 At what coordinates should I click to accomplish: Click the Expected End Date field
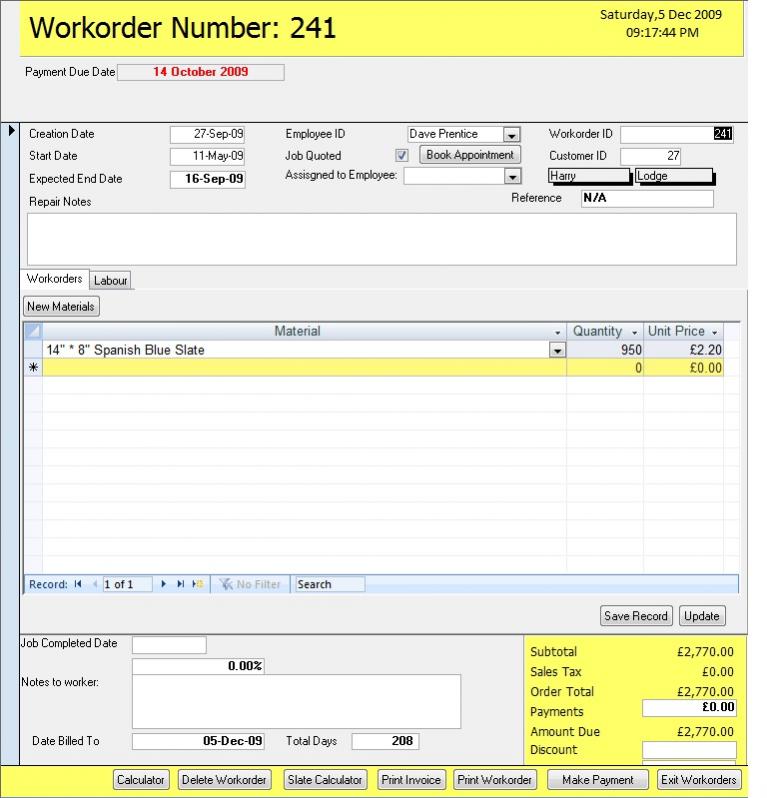coord(207,179)
